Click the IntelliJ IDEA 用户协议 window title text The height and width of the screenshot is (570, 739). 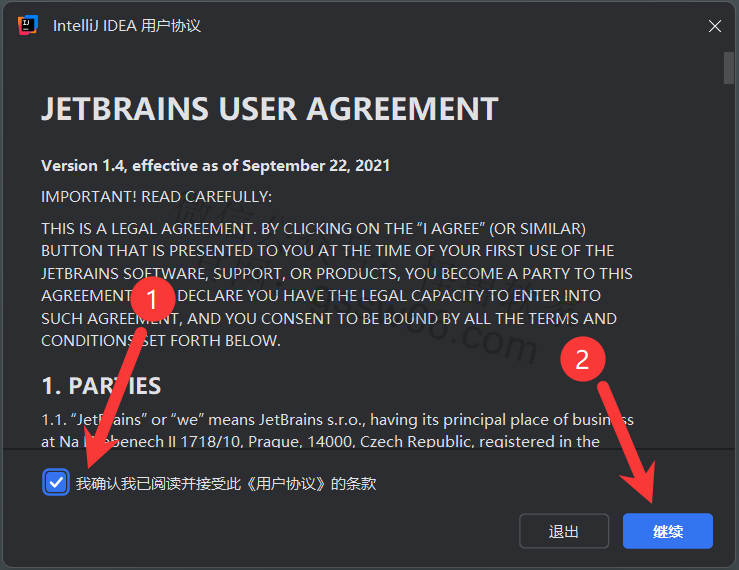point(126,26)
